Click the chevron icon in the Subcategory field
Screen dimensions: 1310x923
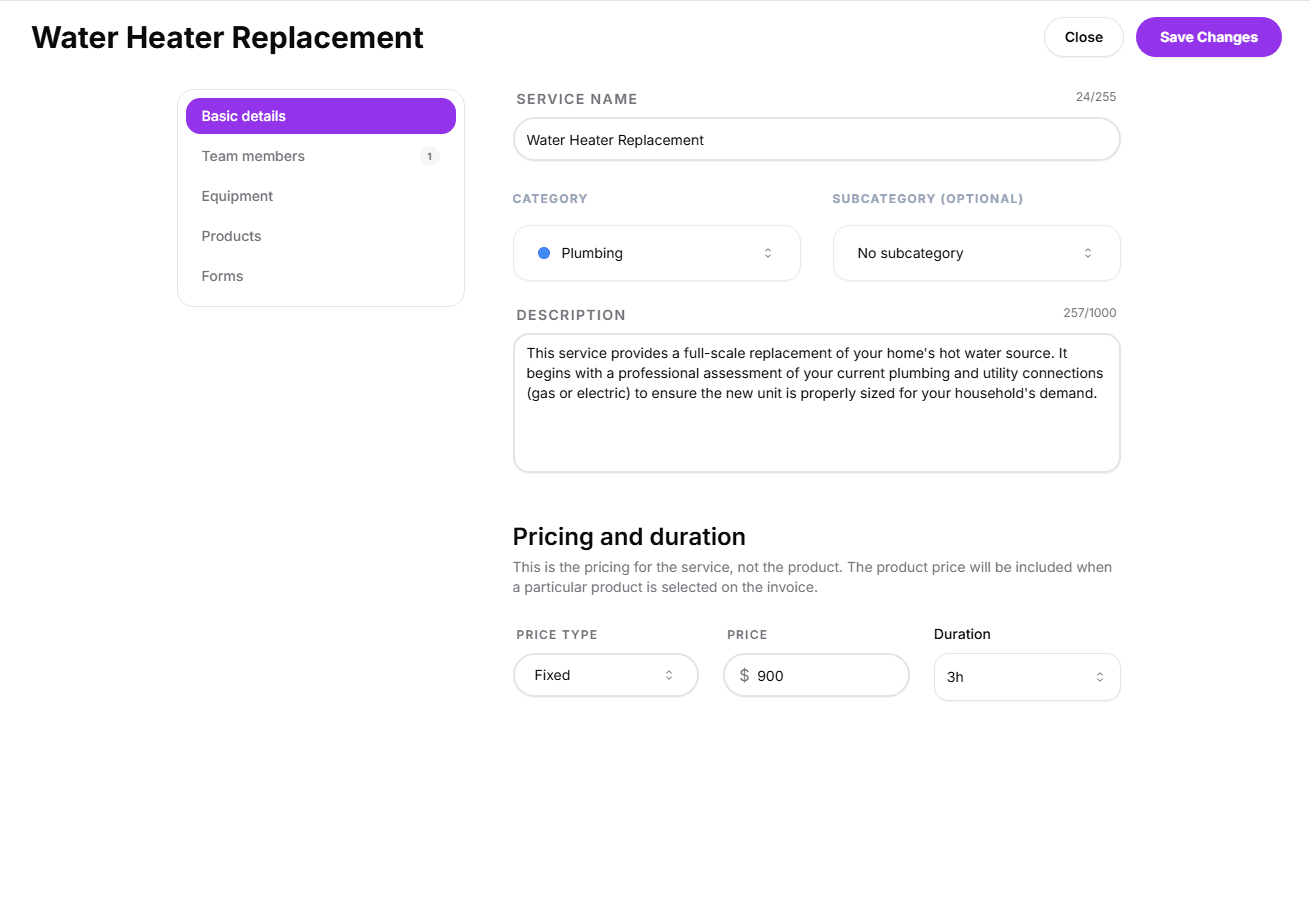point(1088,253)
